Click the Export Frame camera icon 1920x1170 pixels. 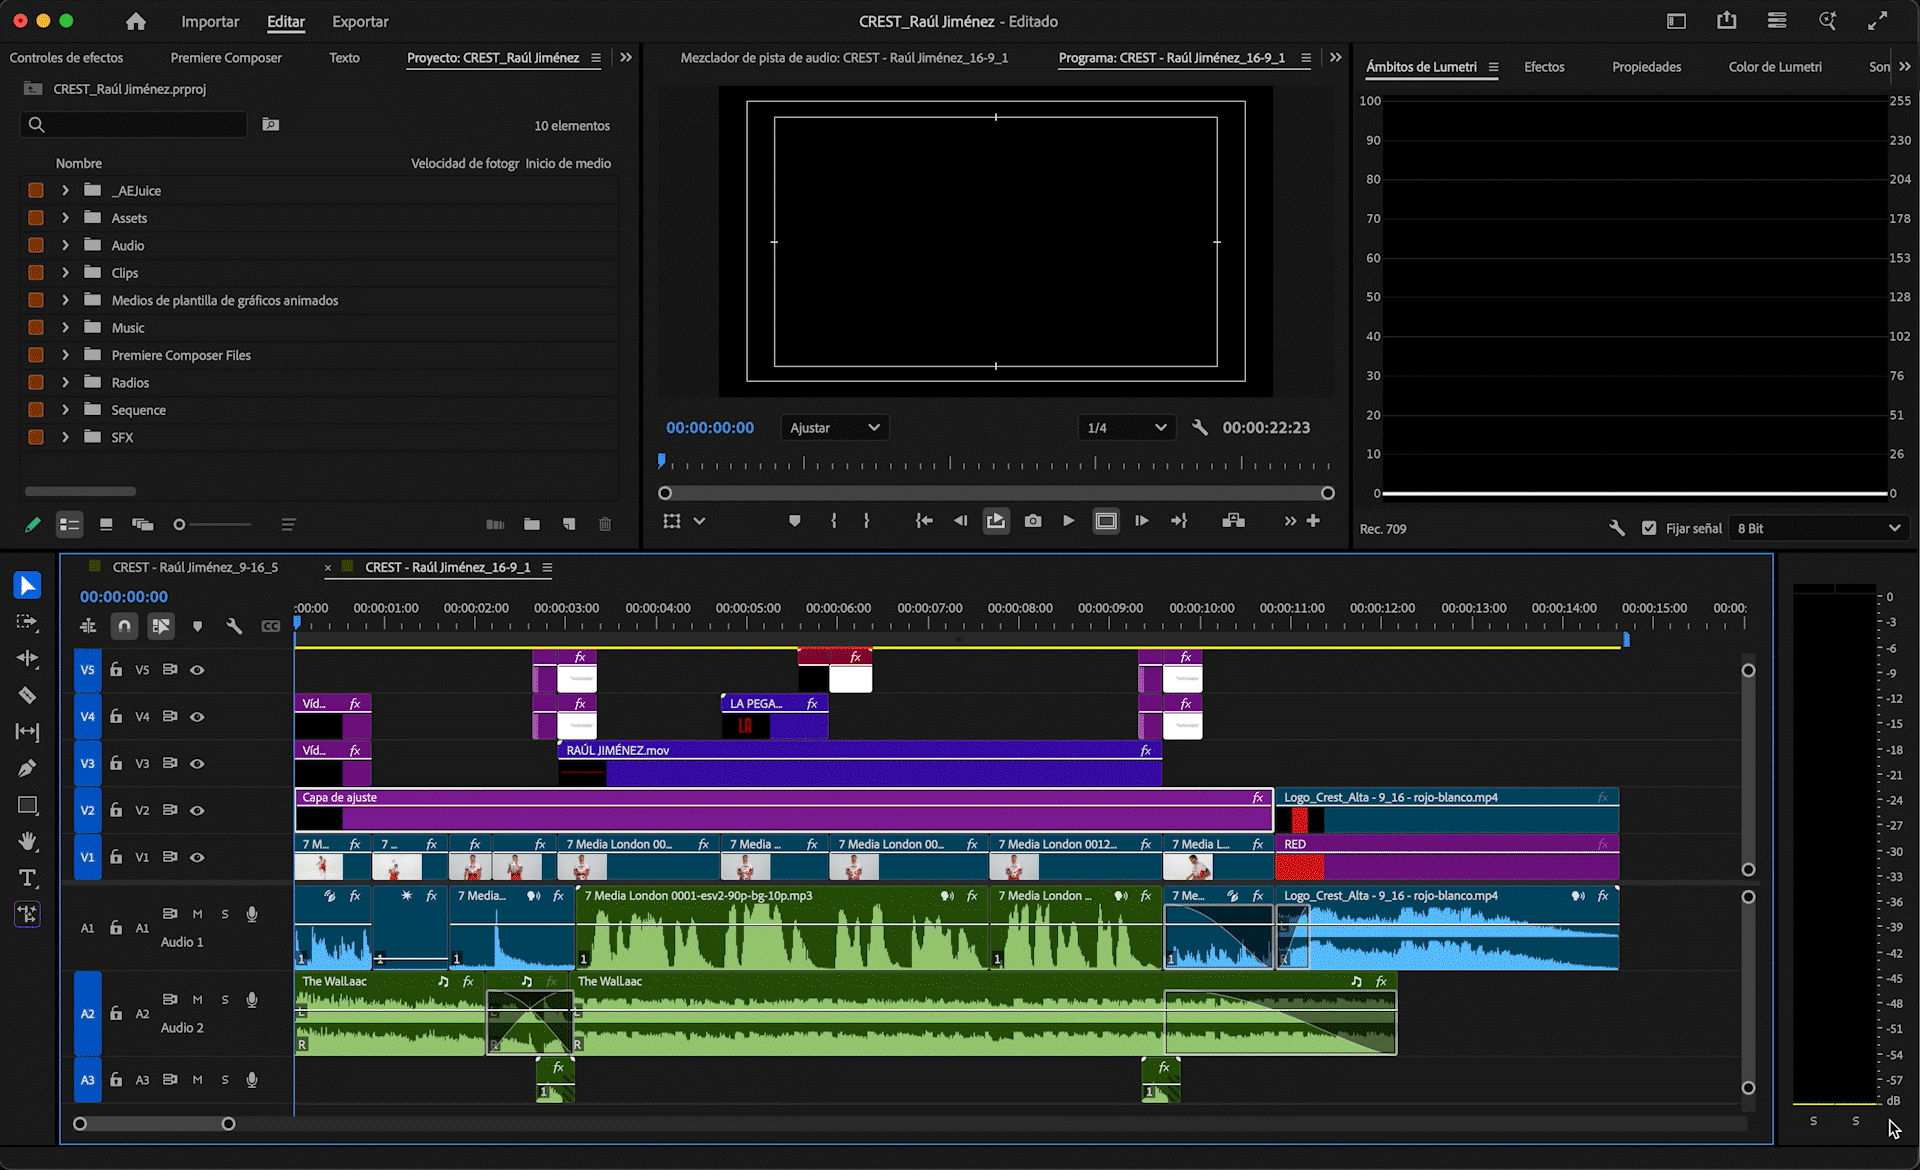coord(1033,521)
